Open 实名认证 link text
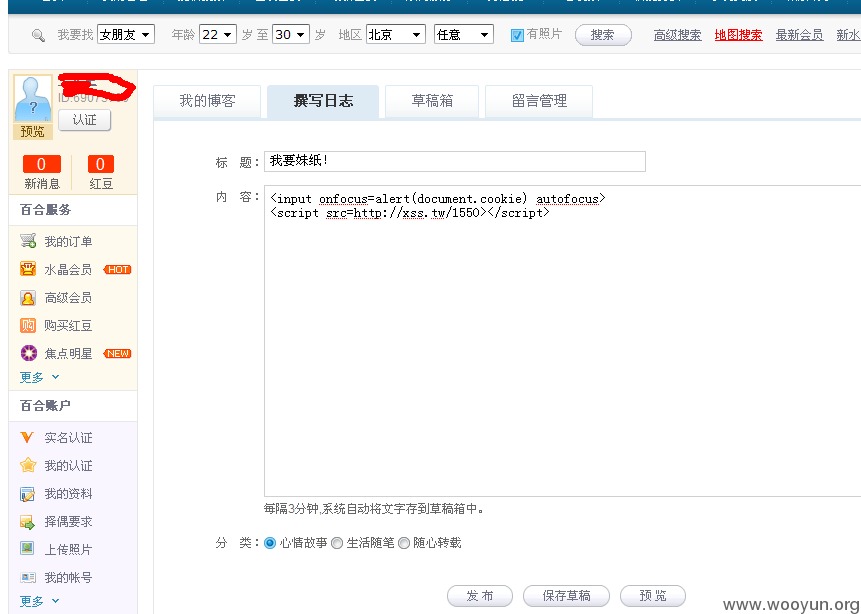This screenshot has width=861, height=614. (x=68, y=438)
